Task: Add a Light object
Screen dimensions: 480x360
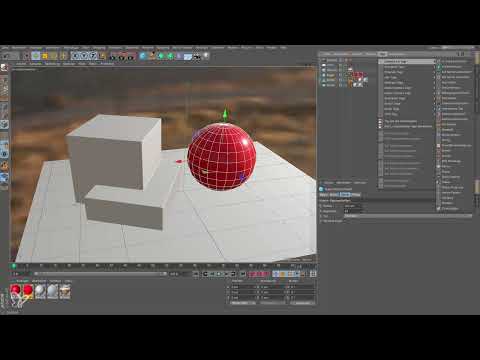Action: click(206, 56)
